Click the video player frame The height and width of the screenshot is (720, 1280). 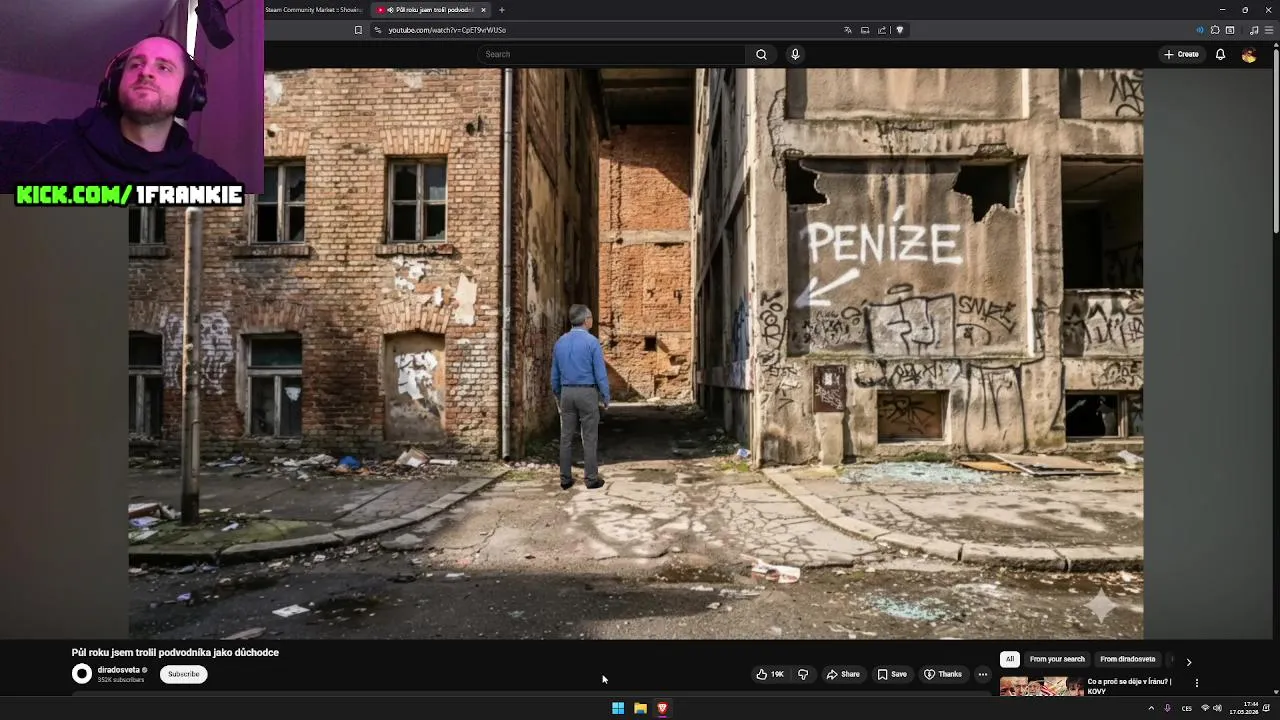click(x=635, y=353)
